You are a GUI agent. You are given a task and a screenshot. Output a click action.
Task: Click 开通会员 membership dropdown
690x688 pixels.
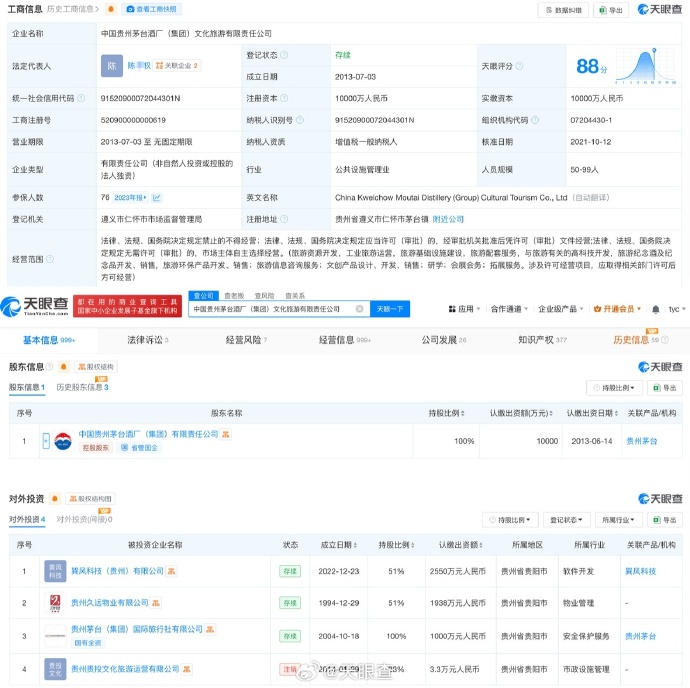(x=617, y=309)
